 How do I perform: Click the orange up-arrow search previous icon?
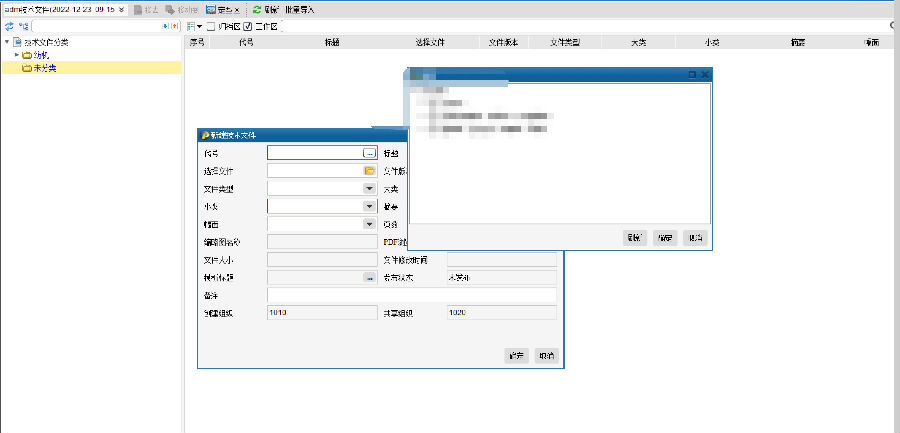click(x=172, y=26)
